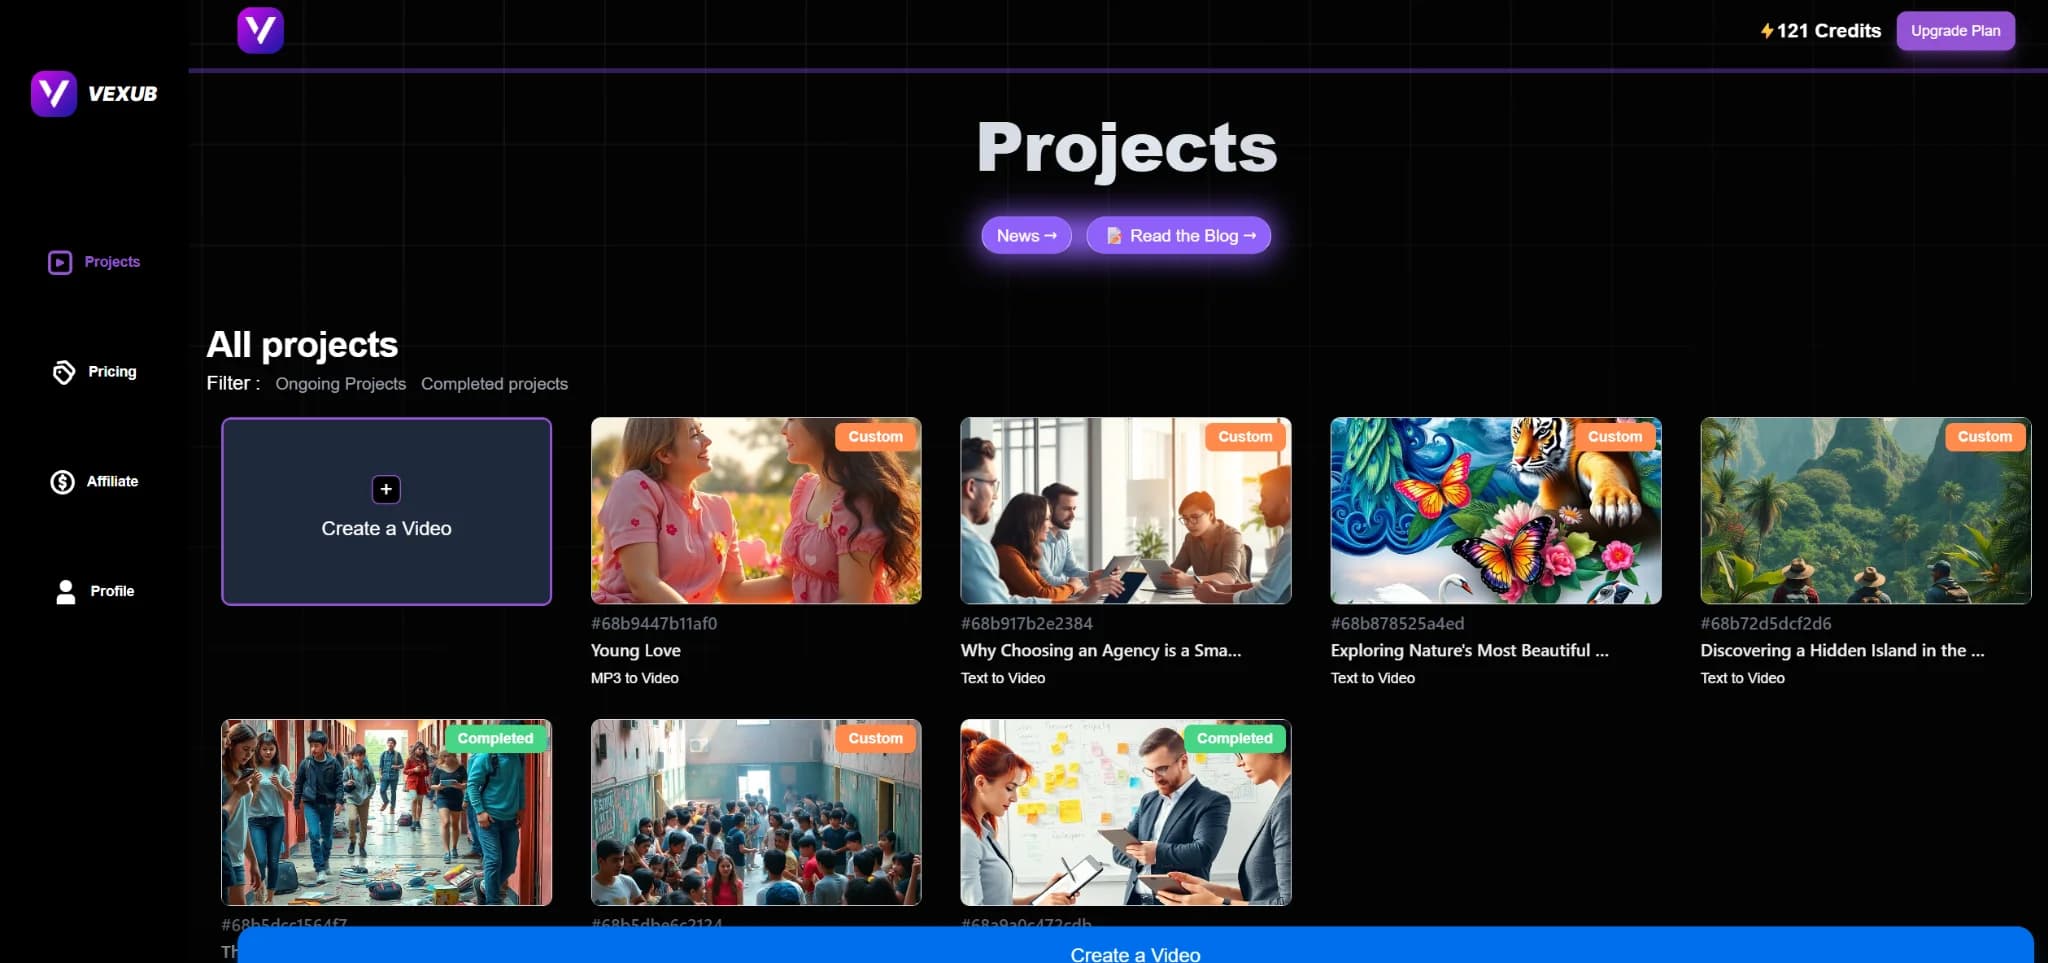Click the purple V icon at top
The height and width of the screenshot is (963, 2048).
(260, 30)
